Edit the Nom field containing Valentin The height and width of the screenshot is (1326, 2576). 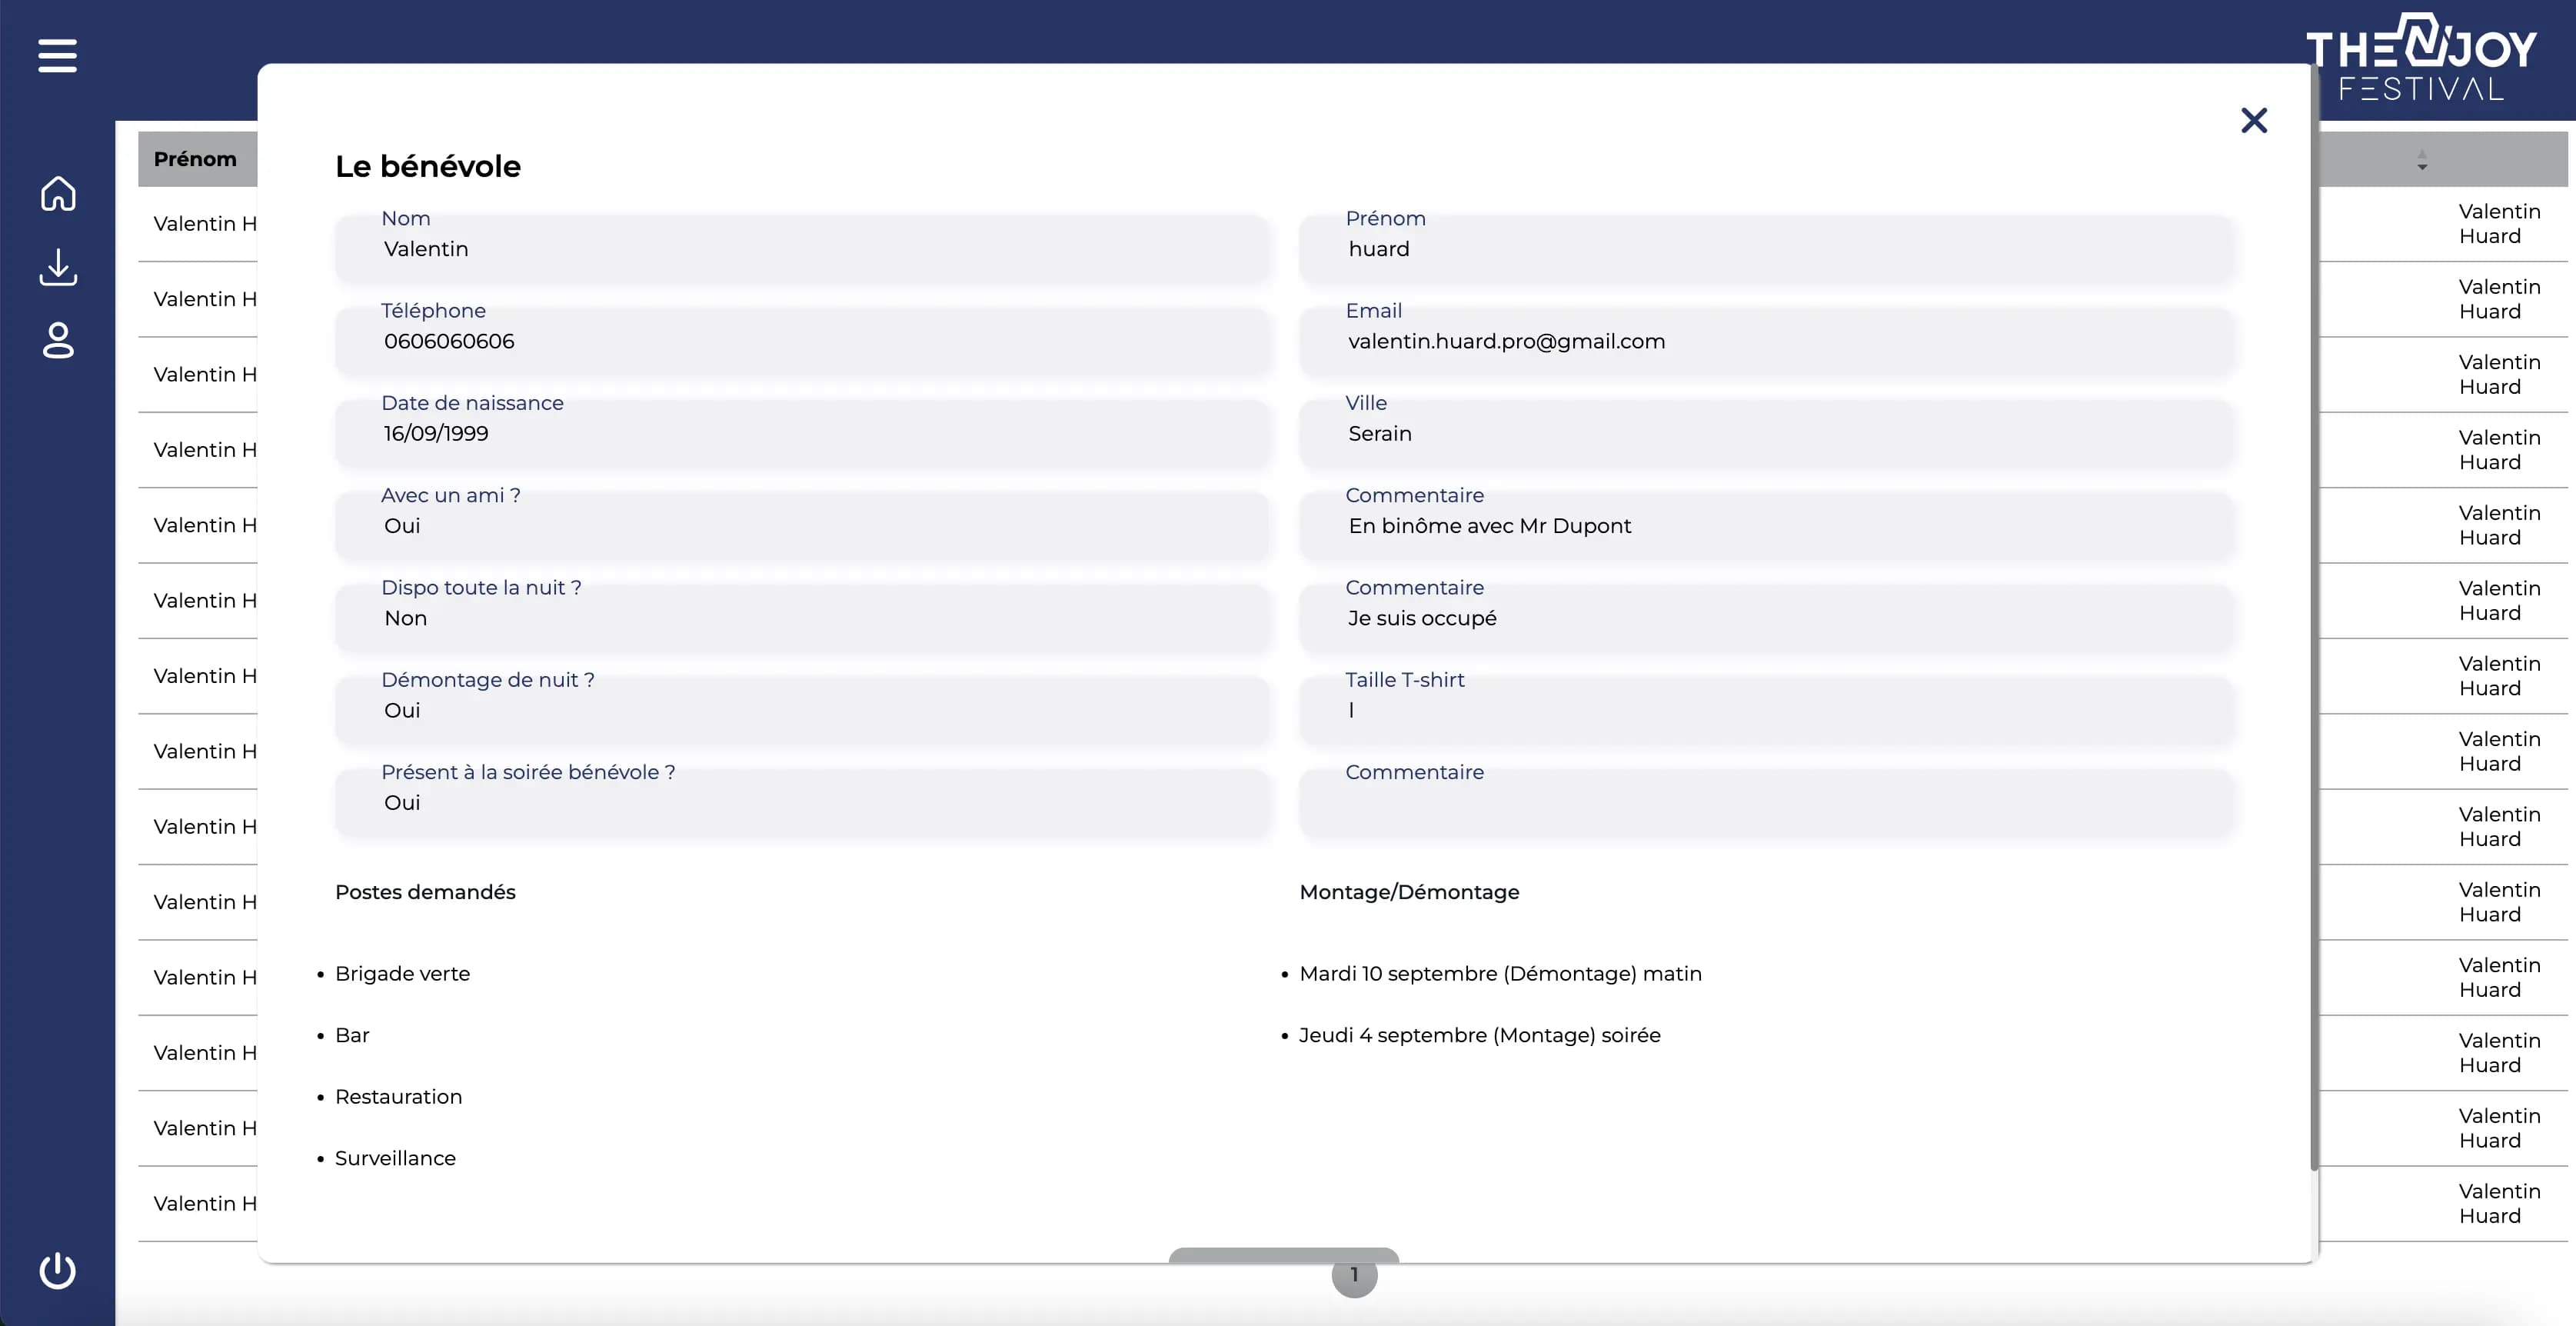point(800,249)
